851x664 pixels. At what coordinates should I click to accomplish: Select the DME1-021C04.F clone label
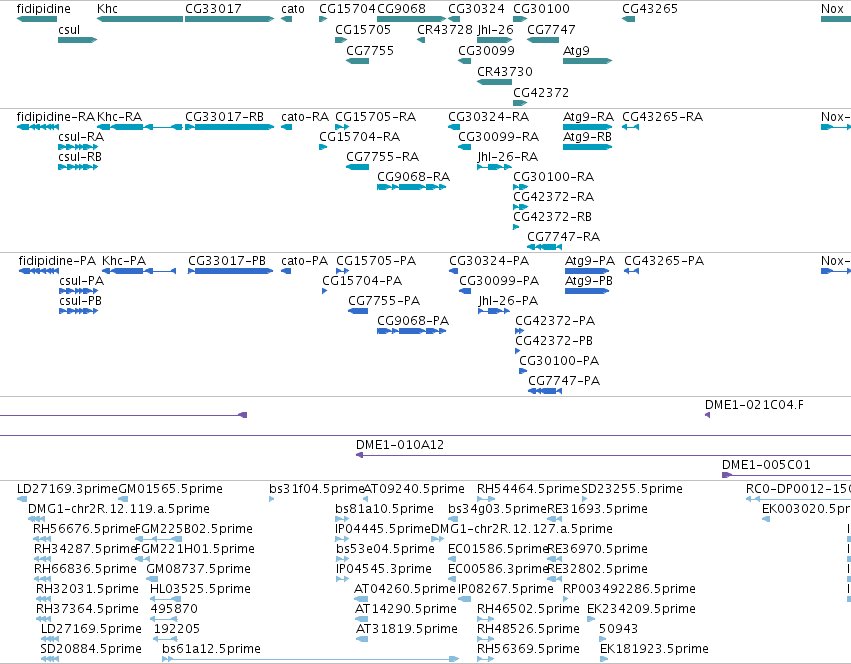coord(754,405)
